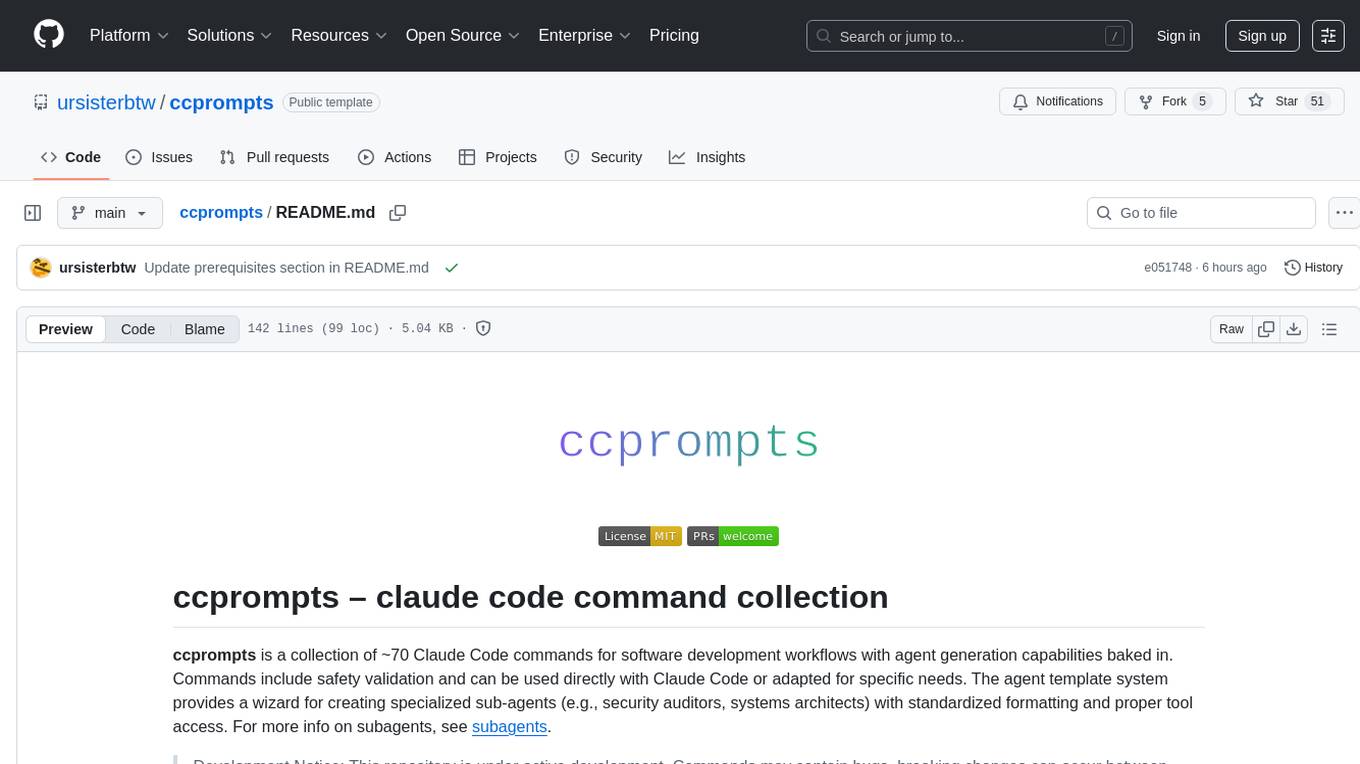
Task: Switch to the Pull requests tab
Action: click(274, 157)
